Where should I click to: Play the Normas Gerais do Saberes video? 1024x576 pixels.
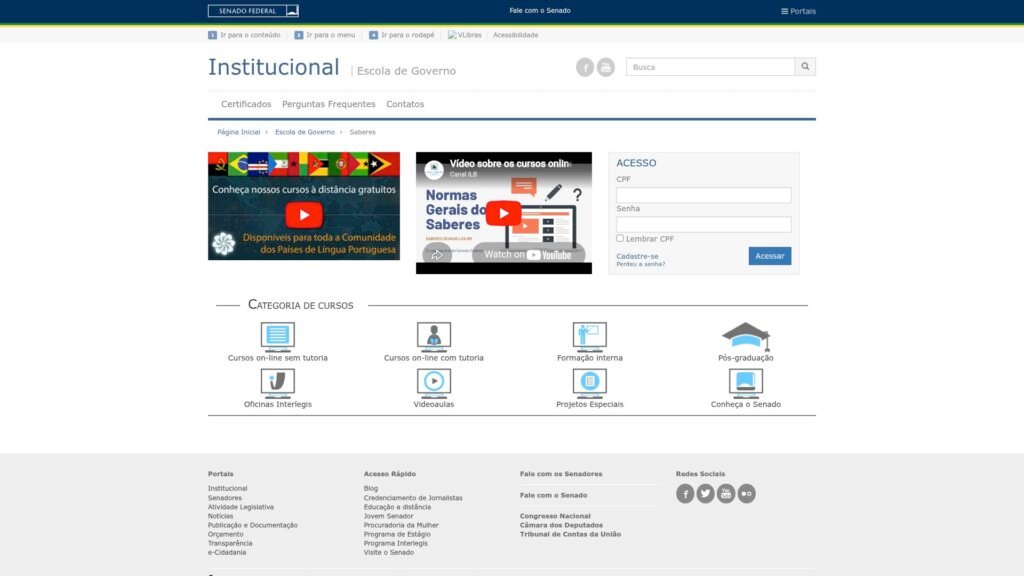click(504, 212)
